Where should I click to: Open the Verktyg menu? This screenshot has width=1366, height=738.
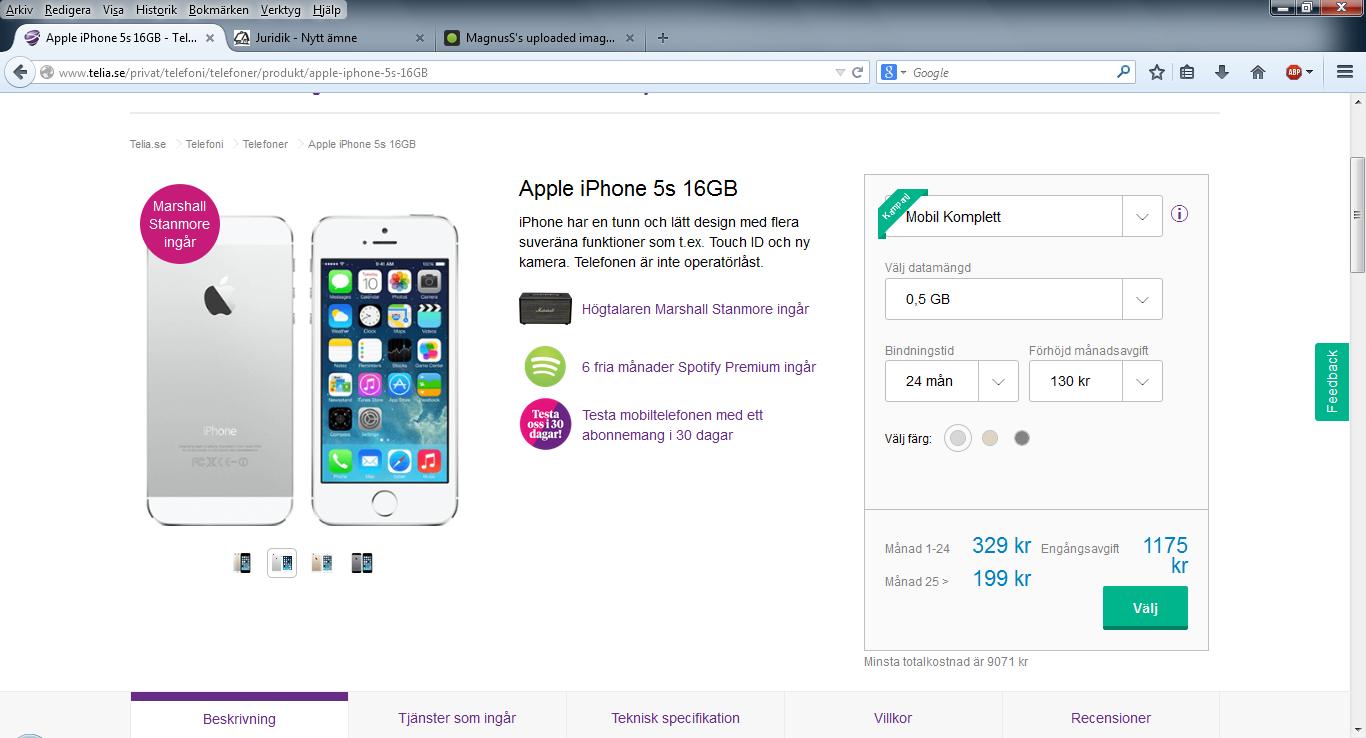(280, 10)
